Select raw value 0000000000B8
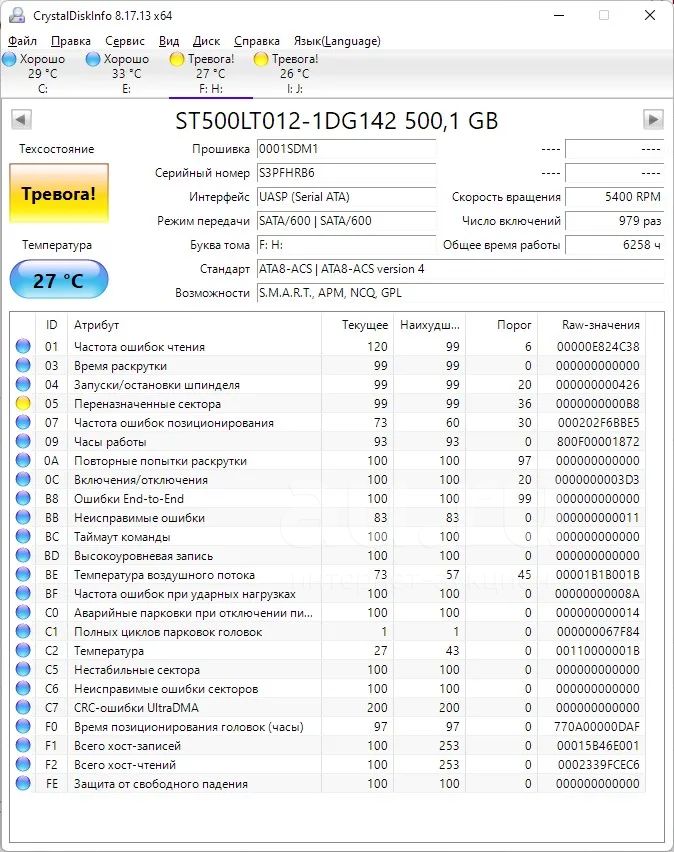 tap(597, 404)
